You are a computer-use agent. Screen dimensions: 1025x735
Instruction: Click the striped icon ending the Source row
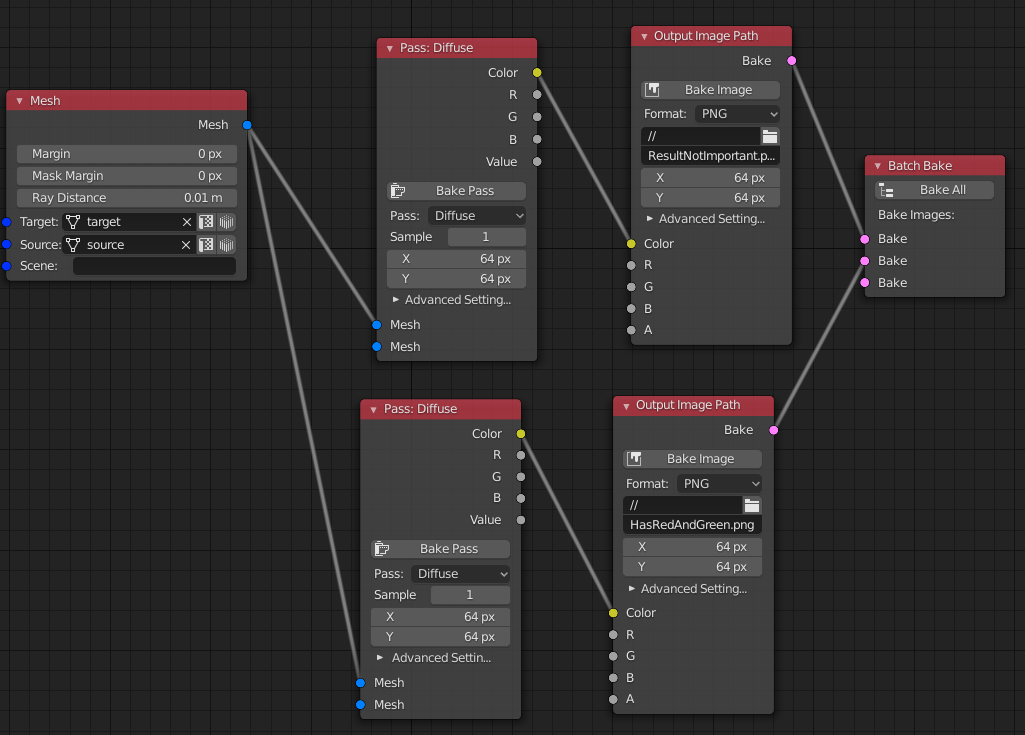(x=226, y=245)
